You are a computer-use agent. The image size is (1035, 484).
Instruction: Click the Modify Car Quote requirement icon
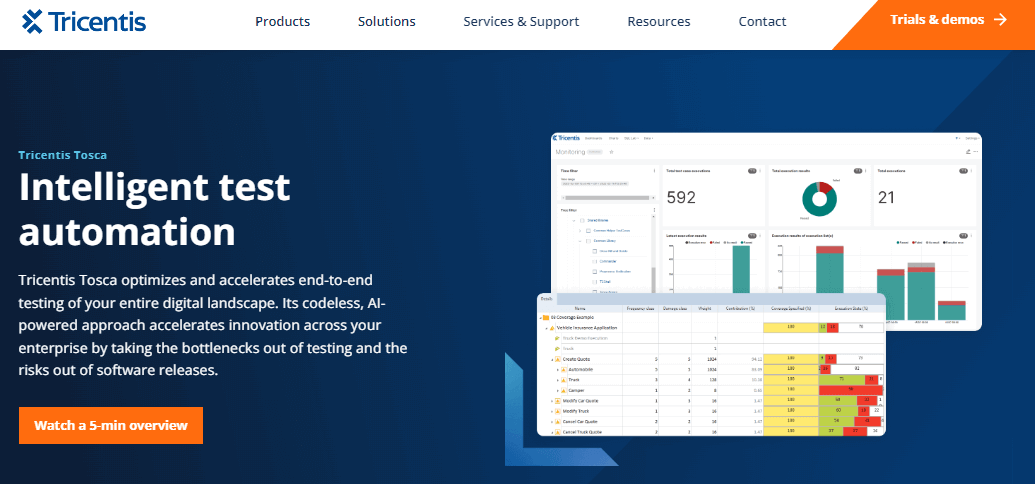coord(557,401)
